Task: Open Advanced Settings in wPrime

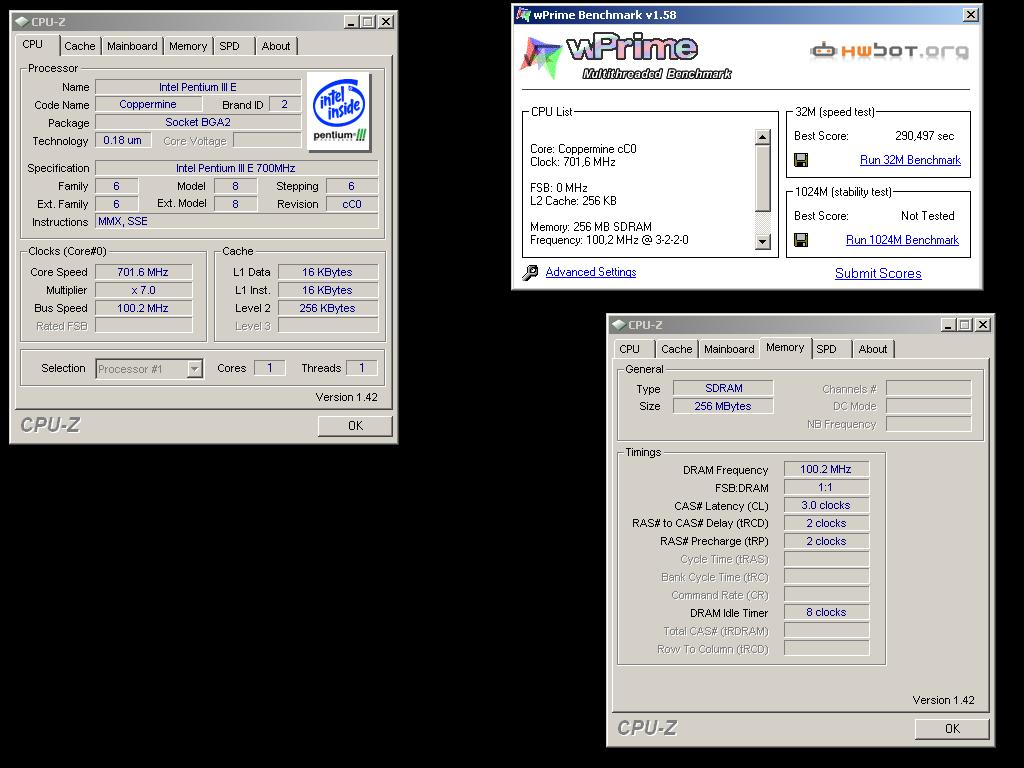Action: [x=590, y=272]
